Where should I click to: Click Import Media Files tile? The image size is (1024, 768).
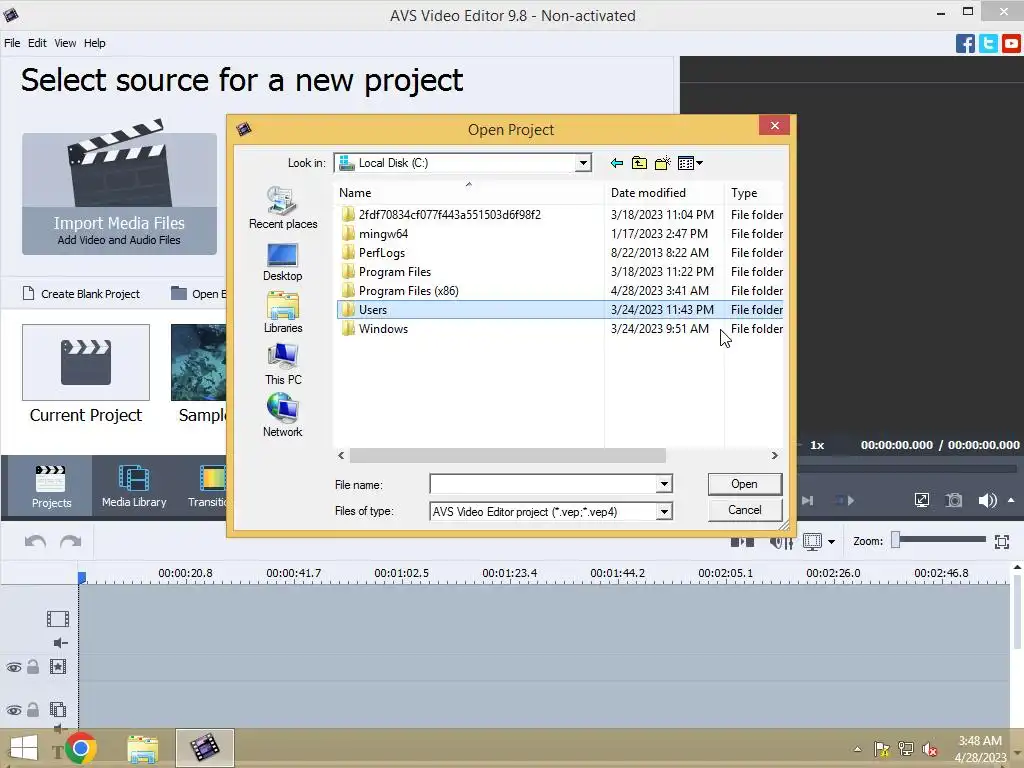120,194
